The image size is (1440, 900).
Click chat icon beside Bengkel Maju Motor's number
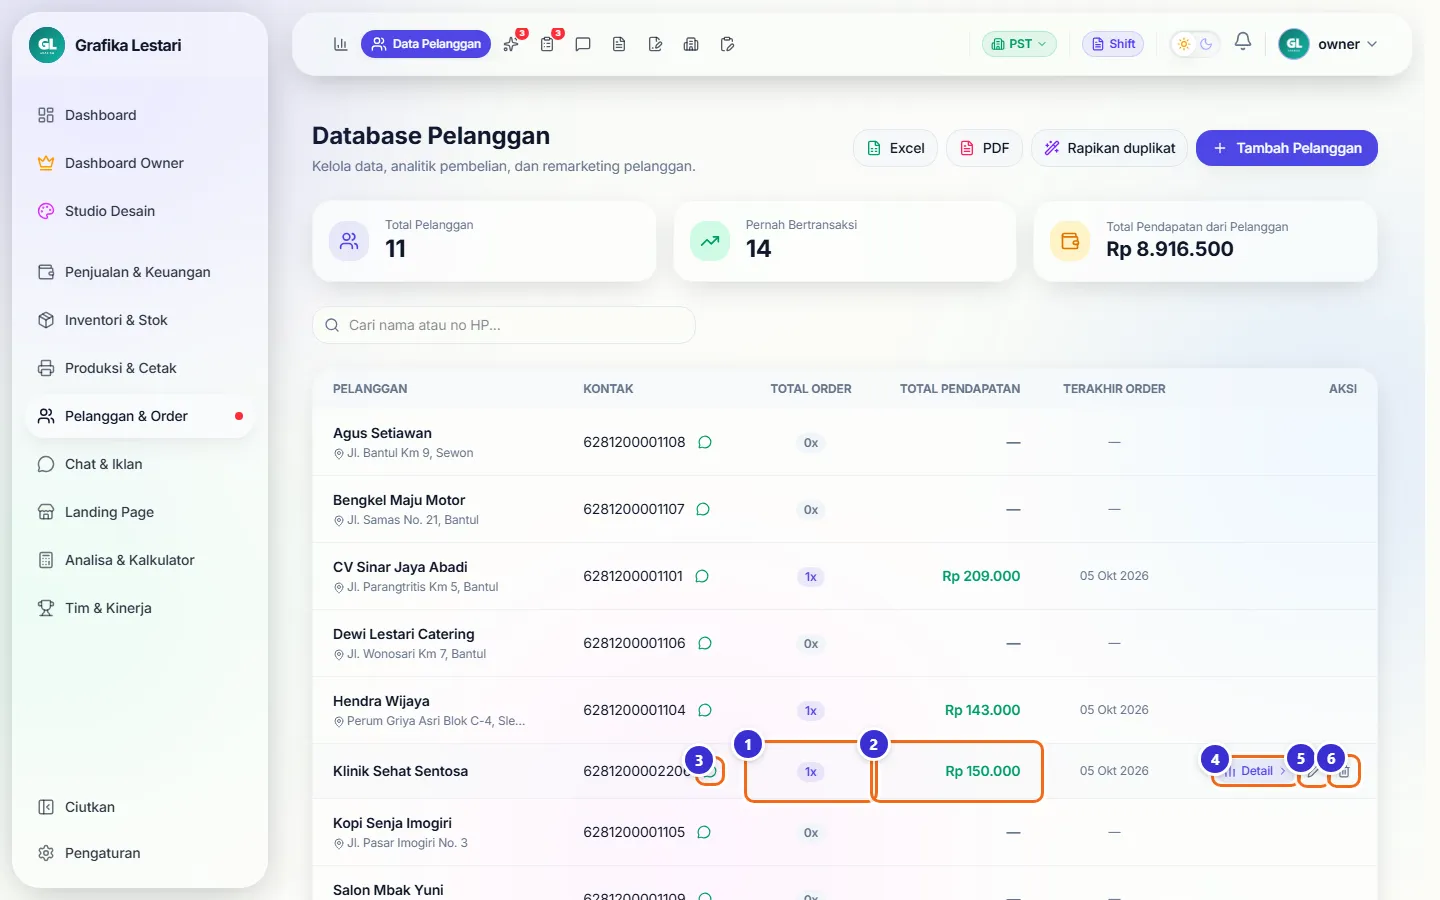pyautogui.click(x=703, y=509)
